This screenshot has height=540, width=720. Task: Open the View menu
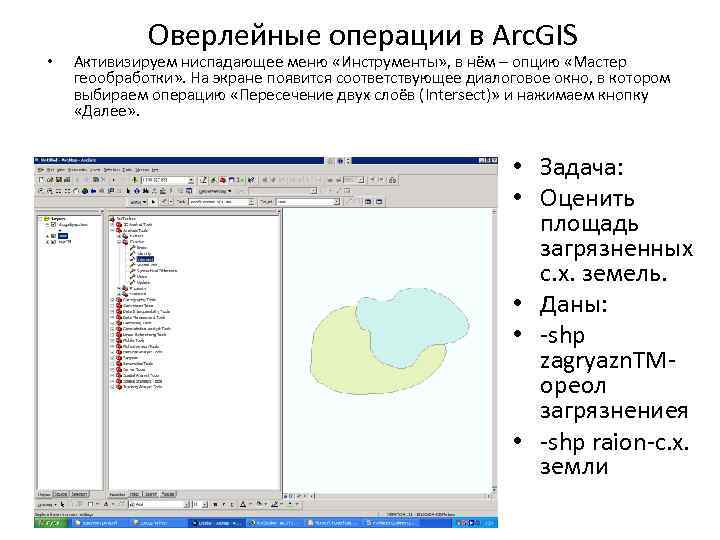[60, 170]
